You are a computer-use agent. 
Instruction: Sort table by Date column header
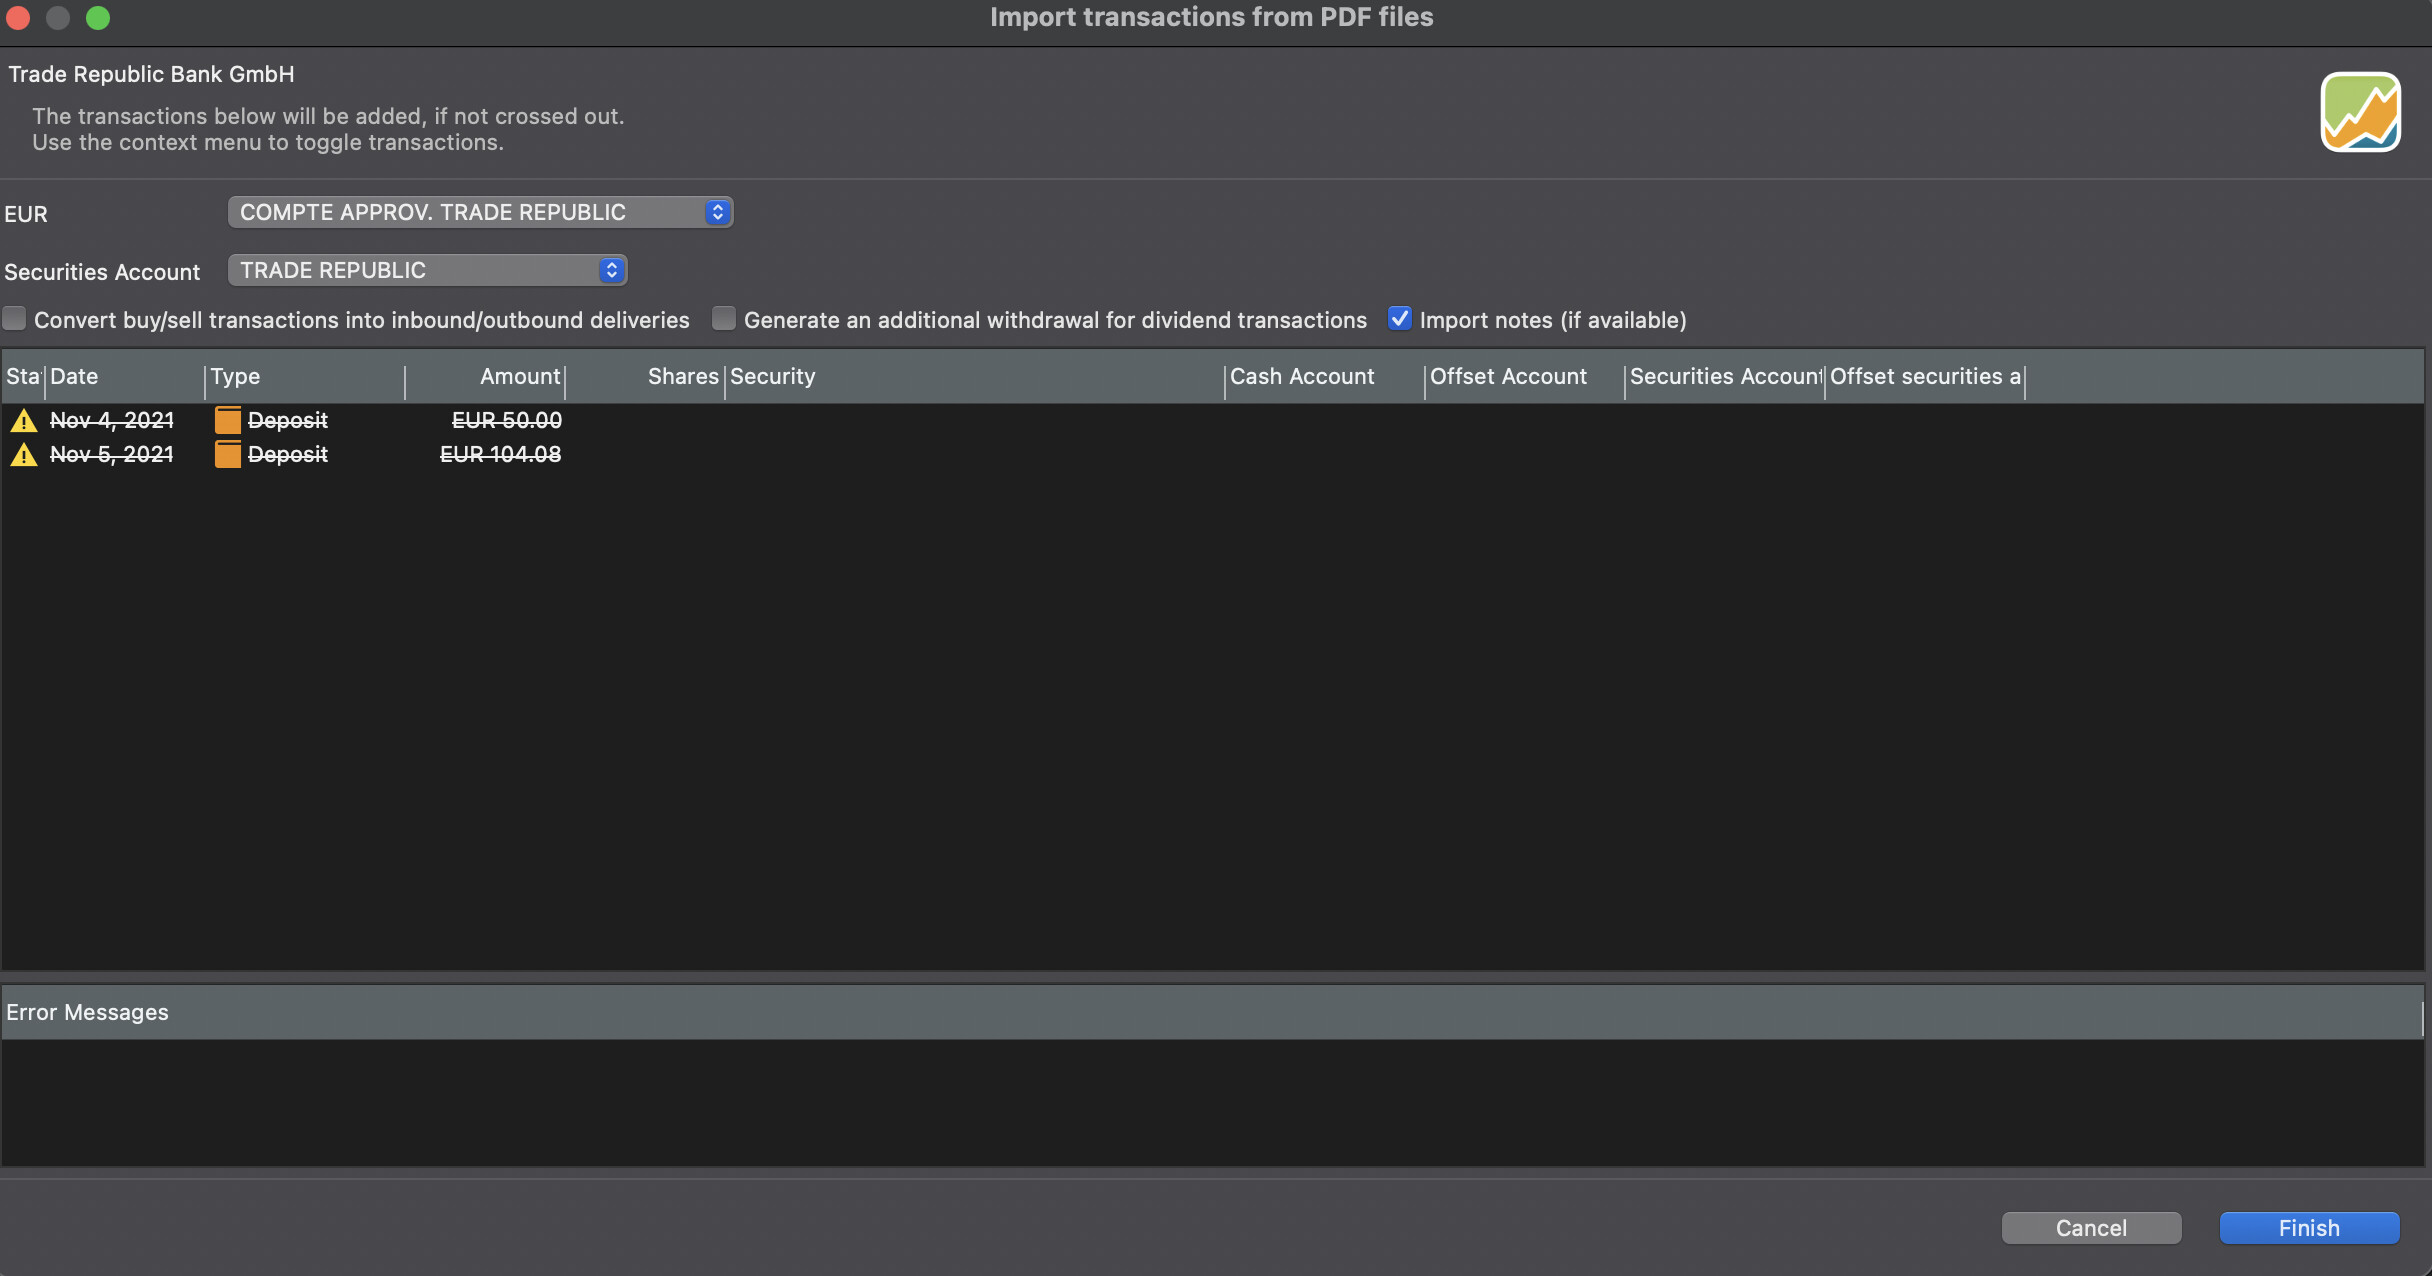(x=125, y=377)
